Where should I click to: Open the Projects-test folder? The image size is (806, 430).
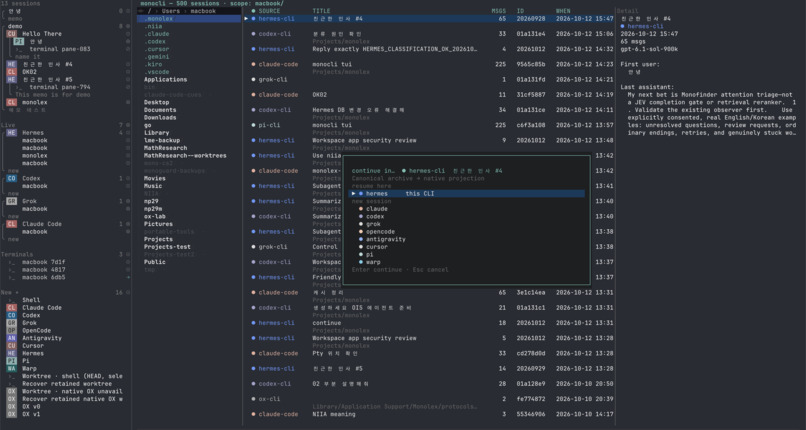click(167, 247)
